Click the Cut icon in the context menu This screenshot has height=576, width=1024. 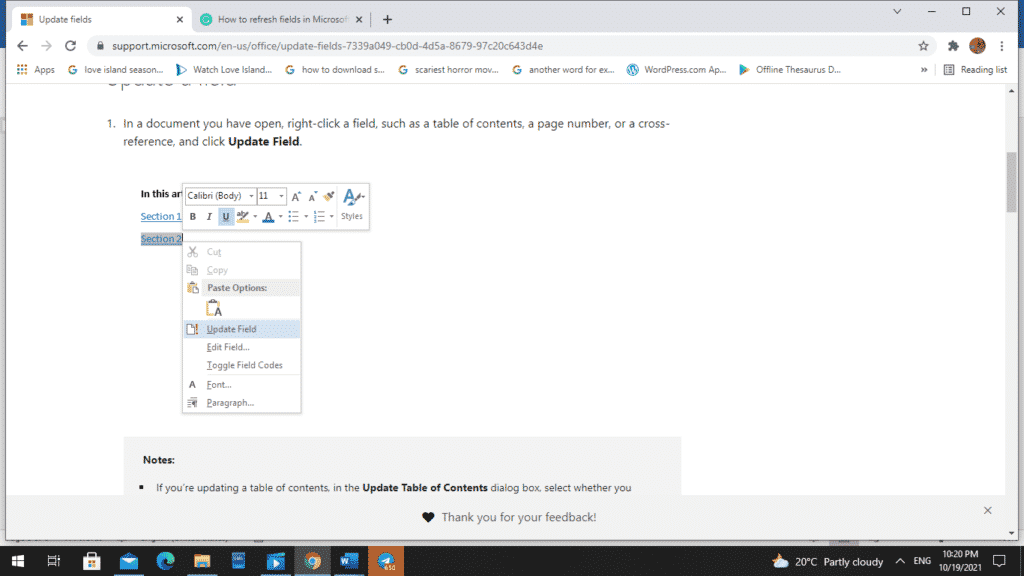[x=192, y=252]
